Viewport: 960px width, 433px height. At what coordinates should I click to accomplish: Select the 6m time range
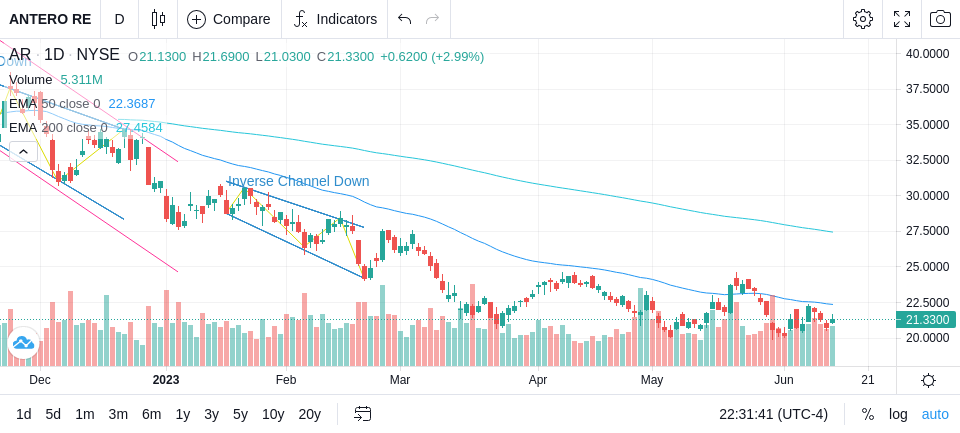tap(151, 415)
